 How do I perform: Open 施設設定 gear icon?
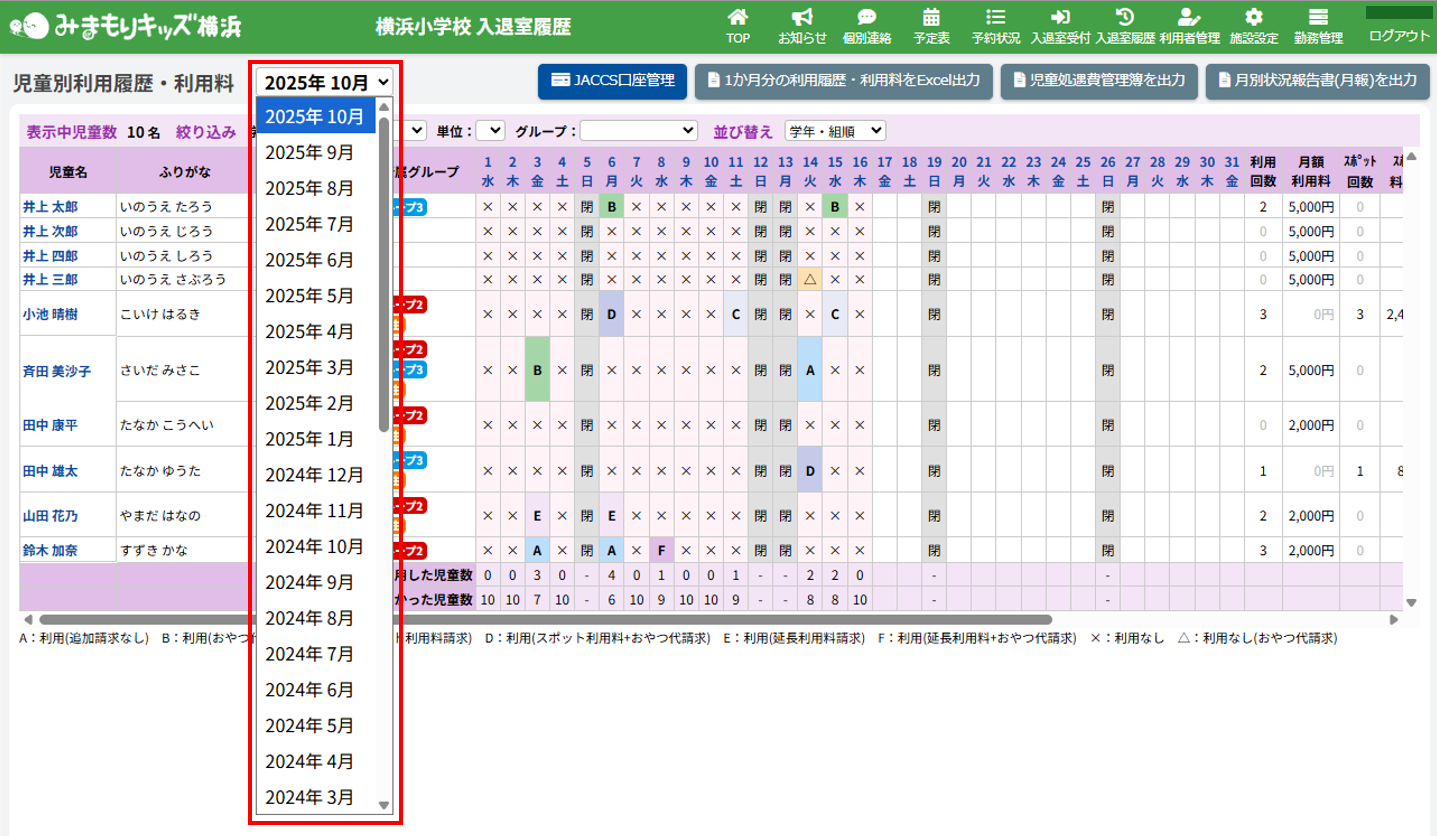1253,18
